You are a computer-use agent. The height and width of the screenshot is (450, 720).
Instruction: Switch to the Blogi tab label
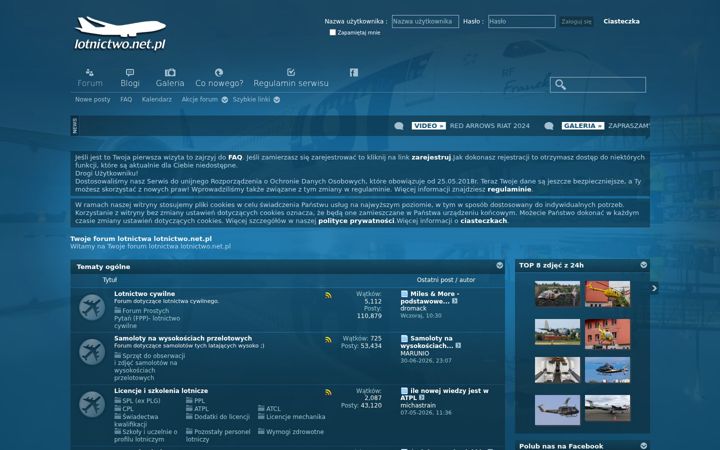tap(130, 83)
